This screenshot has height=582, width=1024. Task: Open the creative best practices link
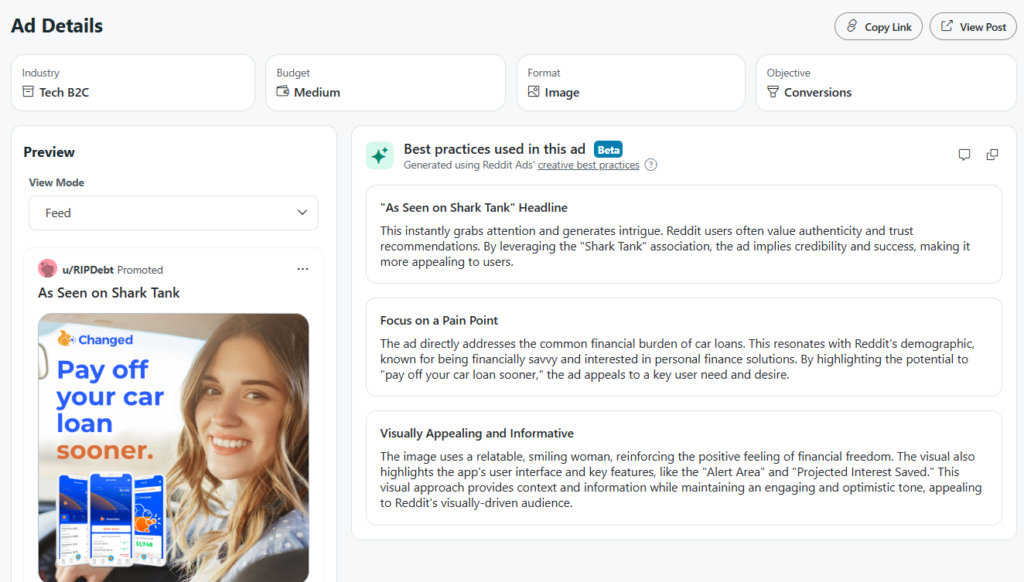click(588, 165)
